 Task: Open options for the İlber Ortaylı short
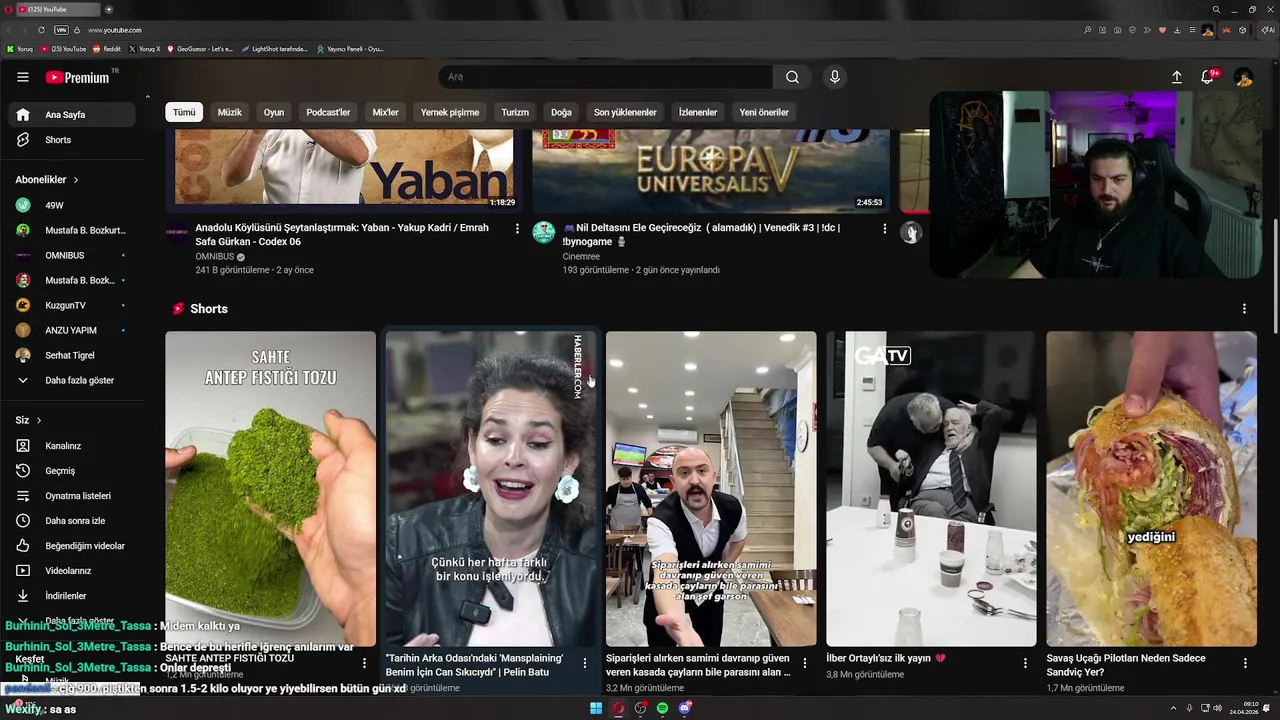coord(1025,663)
